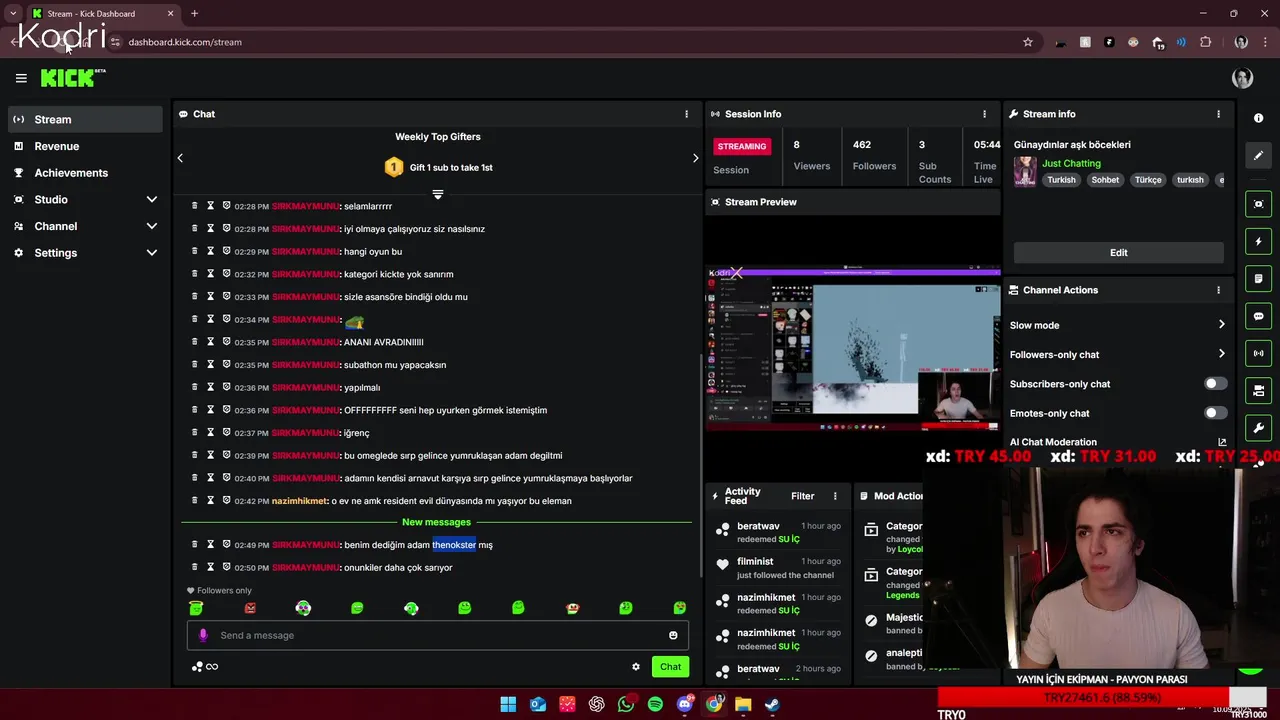The width and height of the screenshot is (1280, 720).
Task: Insert the red angry emote
Action: point(250,608)
